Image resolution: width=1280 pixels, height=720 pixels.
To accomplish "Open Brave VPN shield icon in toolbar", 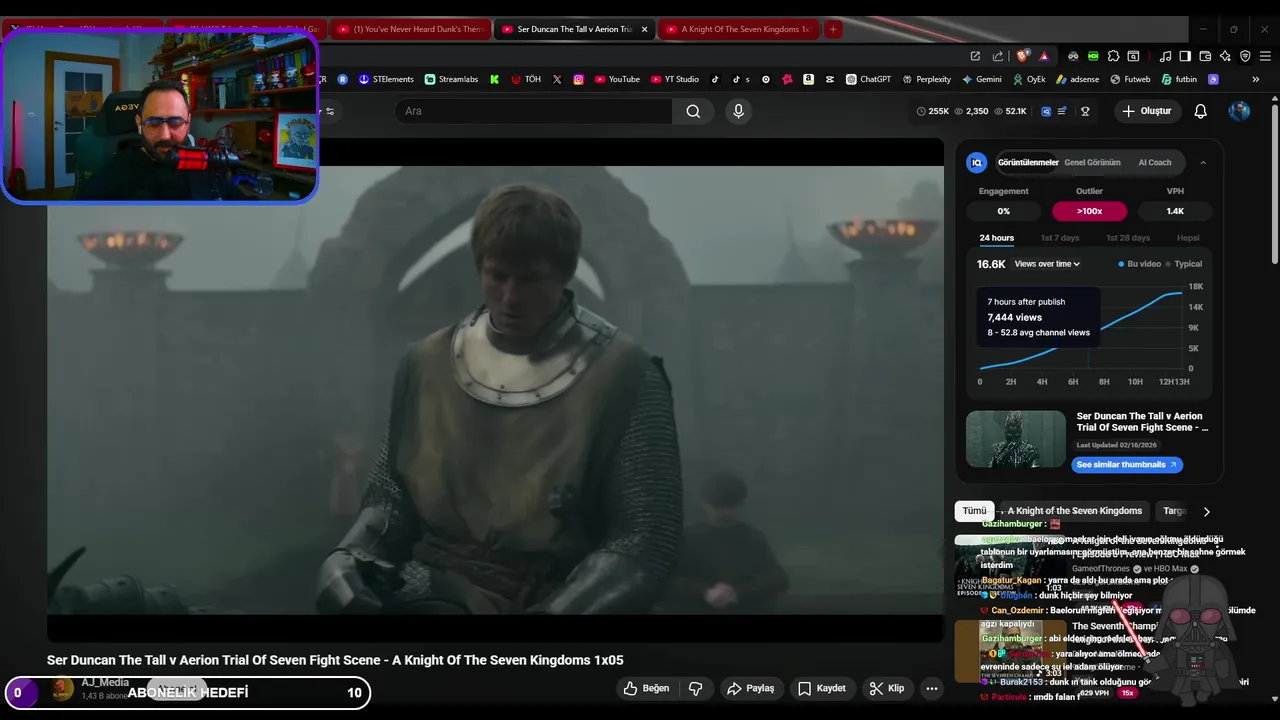I will click(x=1245, y=56).
